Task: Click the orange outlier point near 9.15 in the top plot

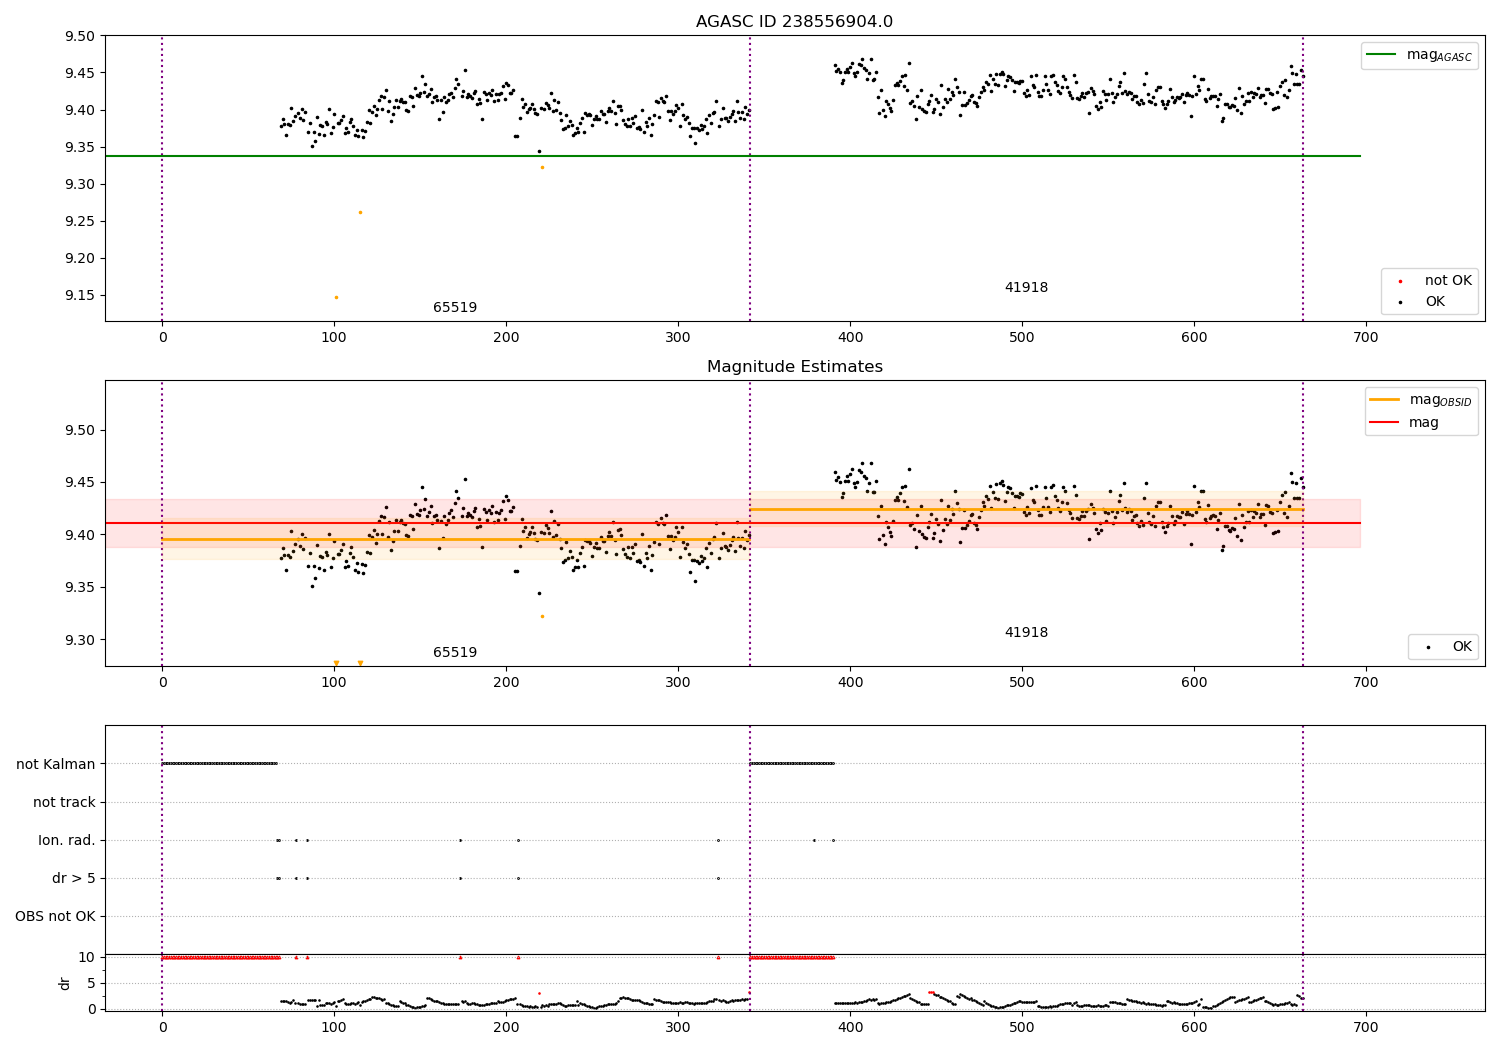Action: point(336,297)
